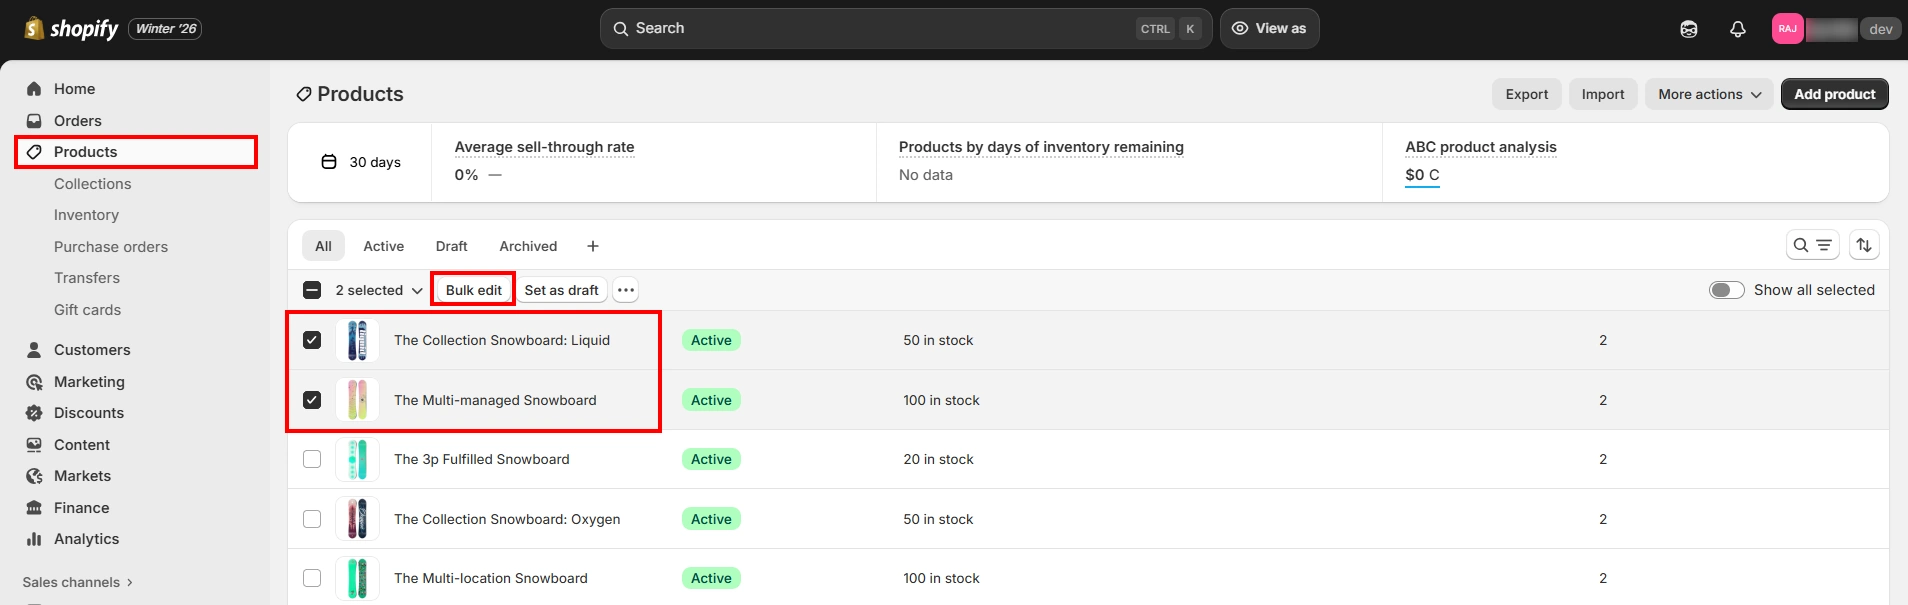This screenshot has width=1908, height=605.
Task: Switch to the Active tab
Action: tap(384, 246)
